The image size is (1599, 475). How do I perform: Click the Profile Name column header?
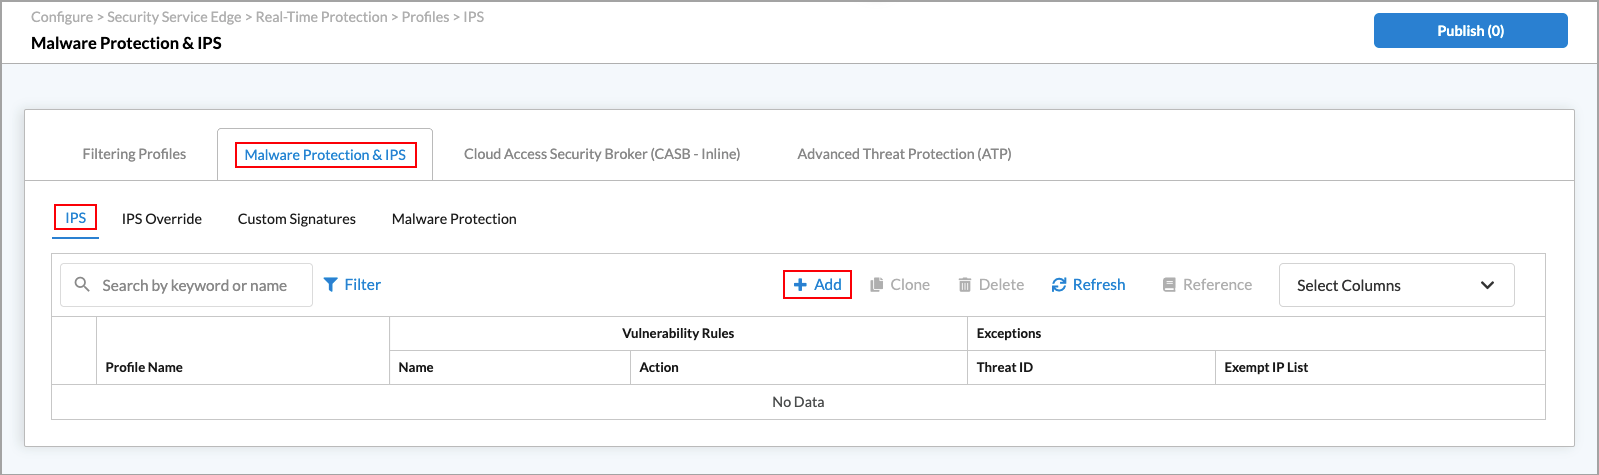[144, 367]
